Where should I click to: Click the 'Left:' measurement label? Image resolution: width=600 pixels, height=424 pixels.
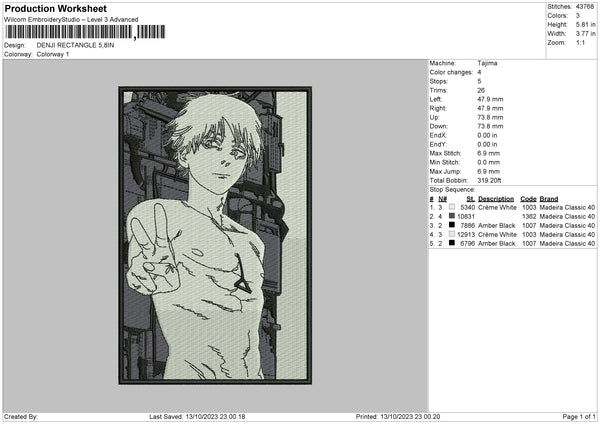pyautogui.click(x=435, y=99)
